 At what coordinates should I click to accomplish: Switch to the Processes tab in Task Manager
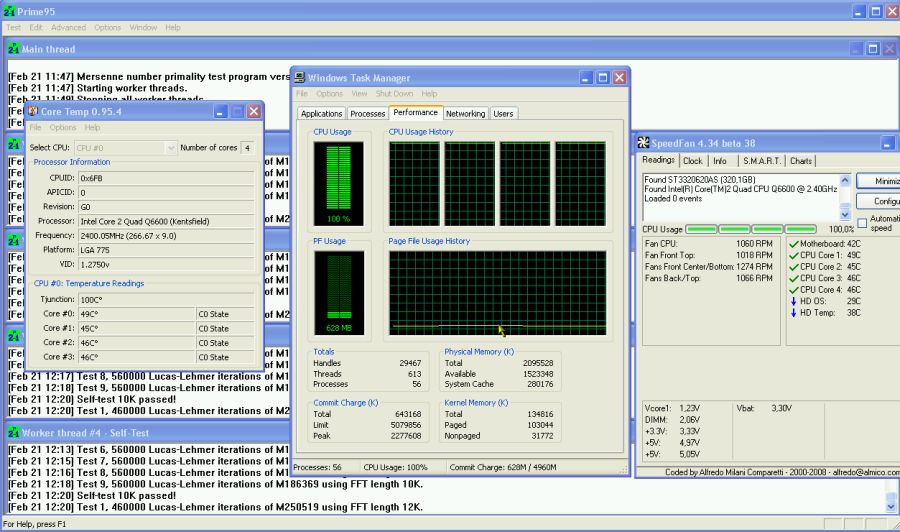tap(367, 114)
